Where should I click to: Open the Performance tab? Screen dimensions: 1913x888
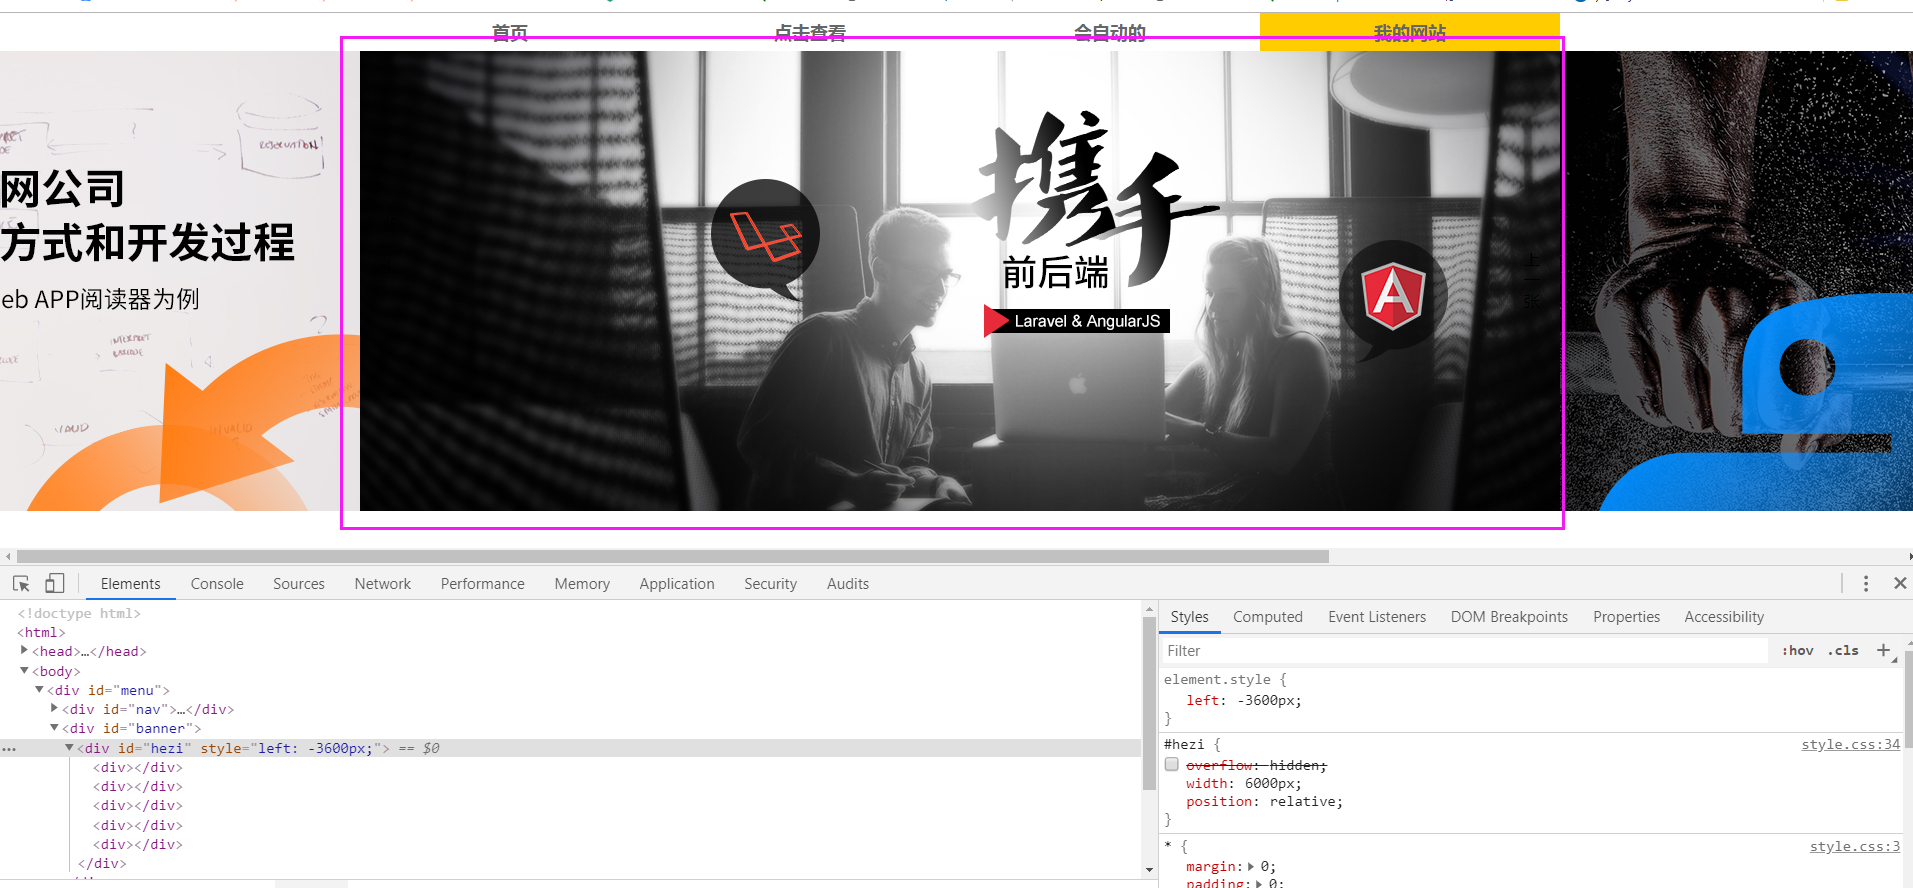483,584
